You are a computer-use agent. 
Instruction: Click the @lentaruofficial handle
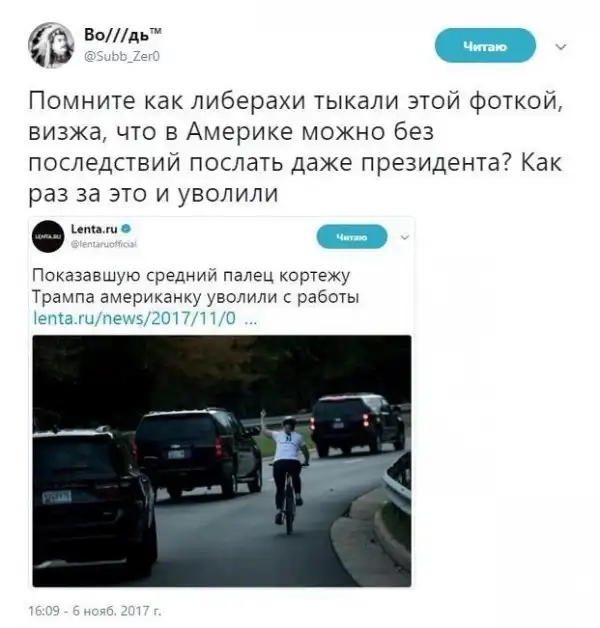point(104,244)
